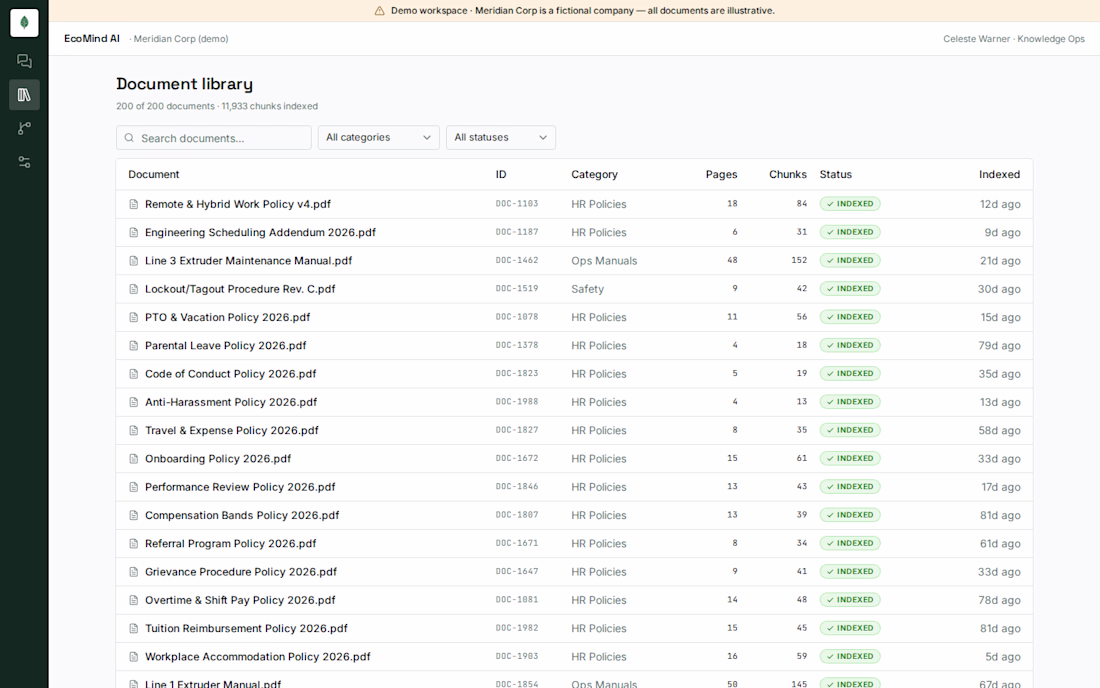Open the git branch pipeline sidebar icon
This screenshot has width=1100, height=688.
[24, 128]
